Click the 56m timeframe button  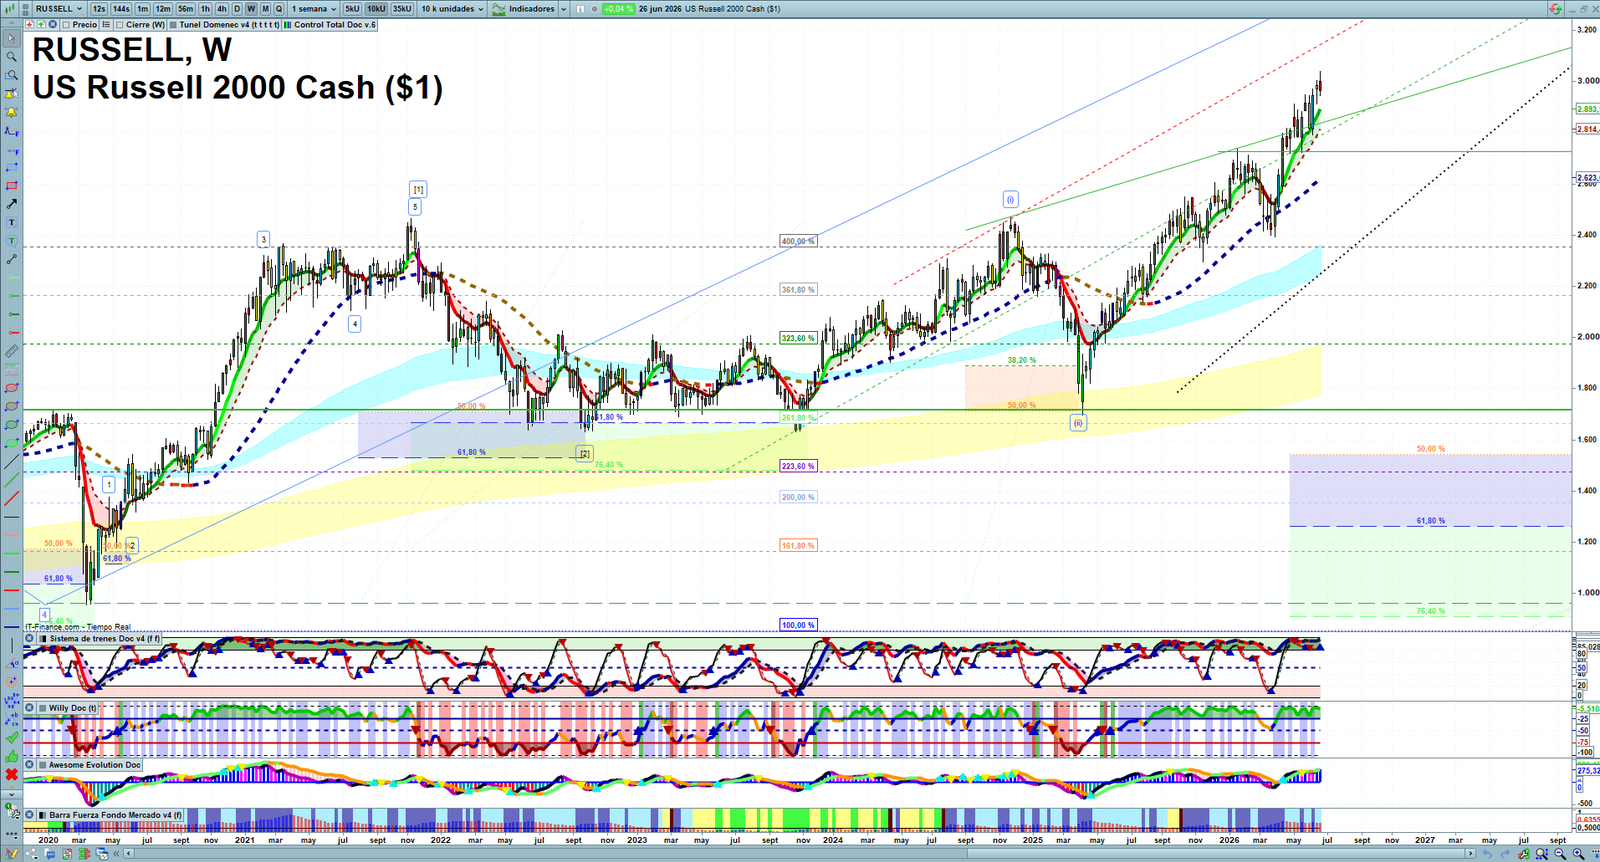(185, 9)
